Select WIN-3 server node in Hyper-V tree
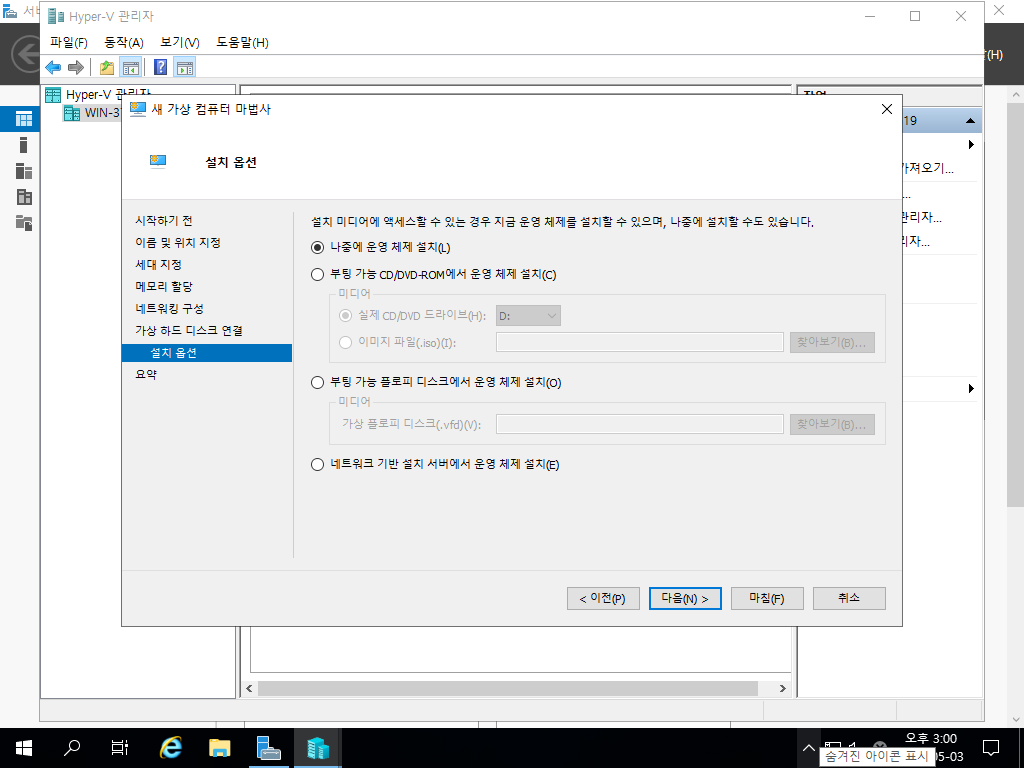 [x=92, y=112]
